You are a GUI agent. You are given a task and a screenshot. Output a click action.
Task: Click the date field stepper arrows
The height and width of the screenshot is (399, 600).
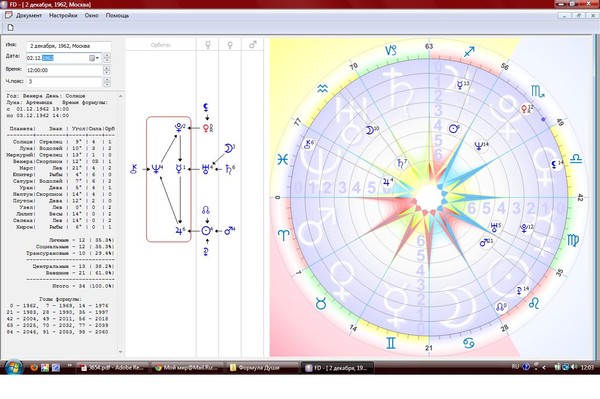(x=107, y=58)
